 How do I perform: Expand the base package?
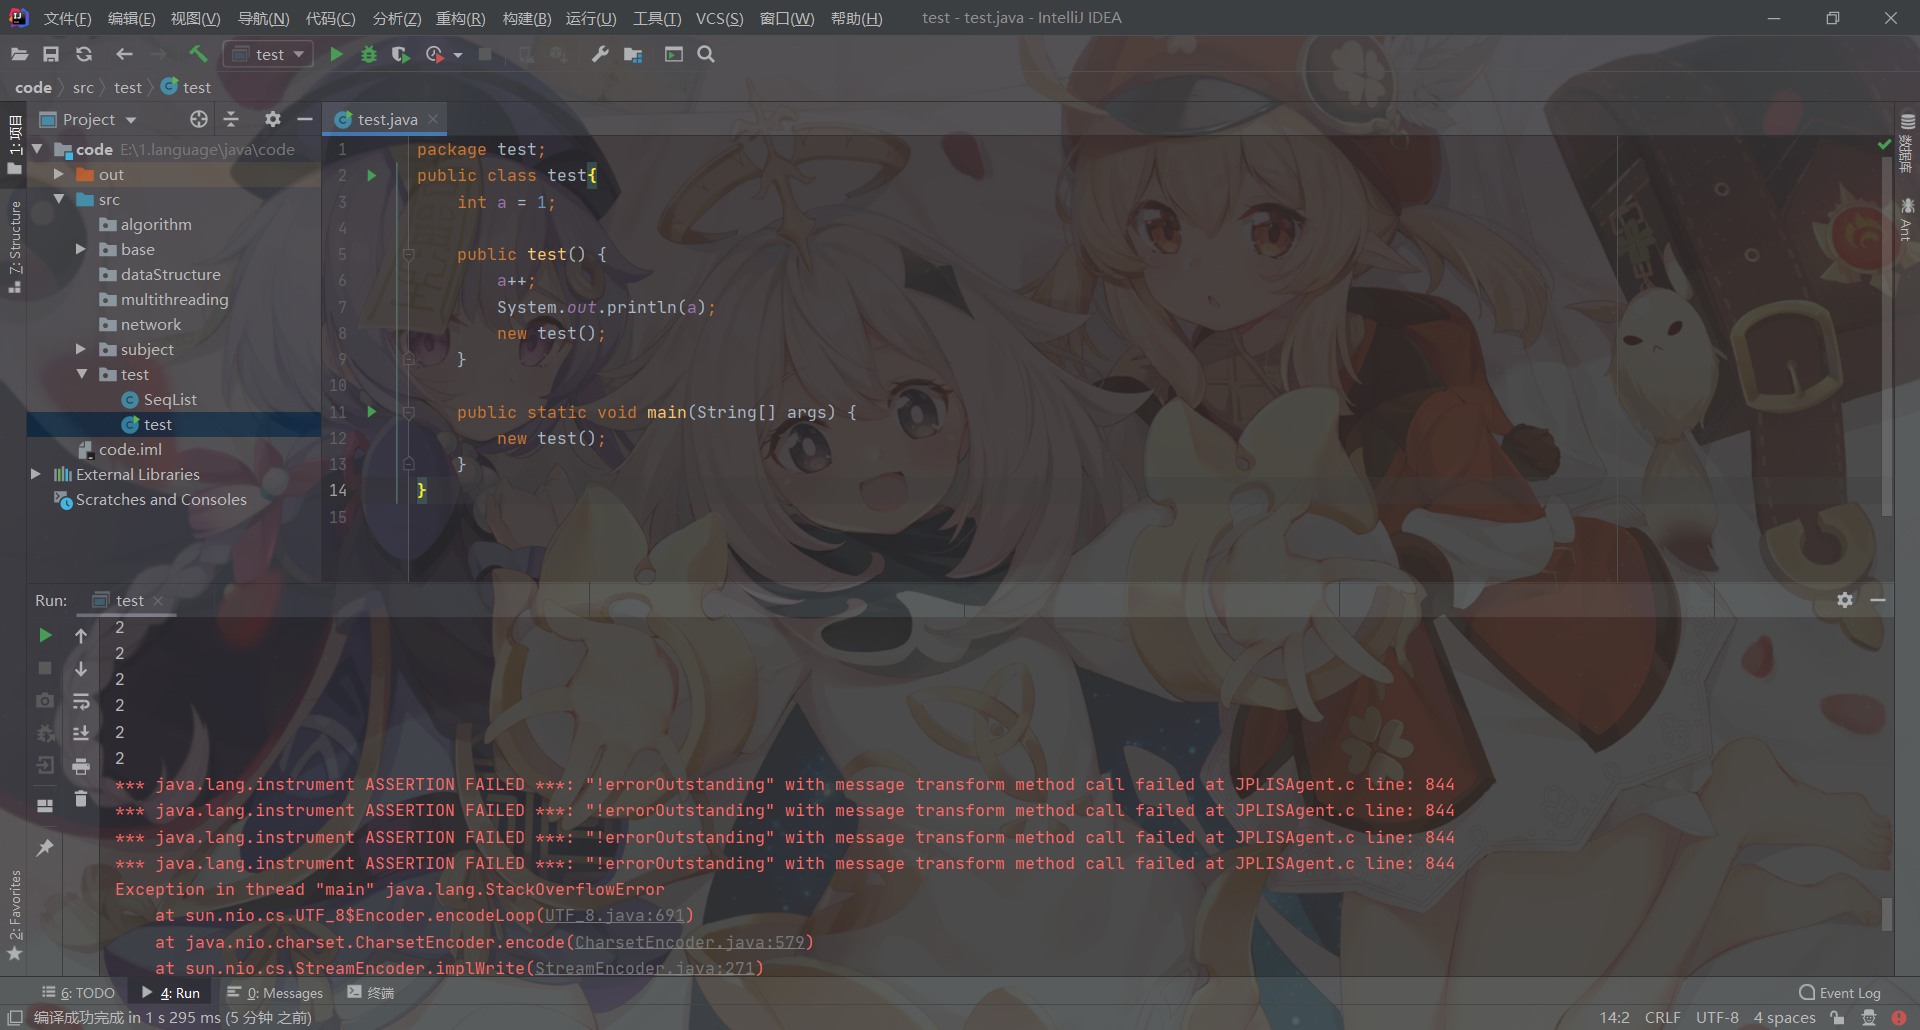tap(81, 249)
